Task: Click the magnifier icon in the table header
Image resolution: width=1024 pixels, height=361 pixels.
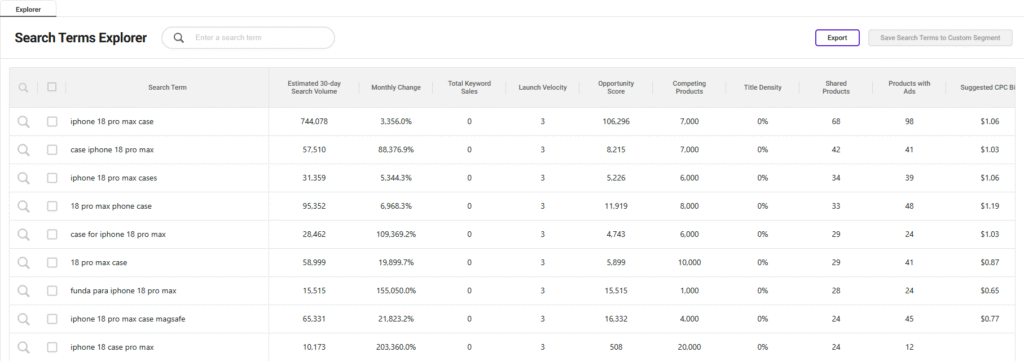Action: tap(24, 87)
